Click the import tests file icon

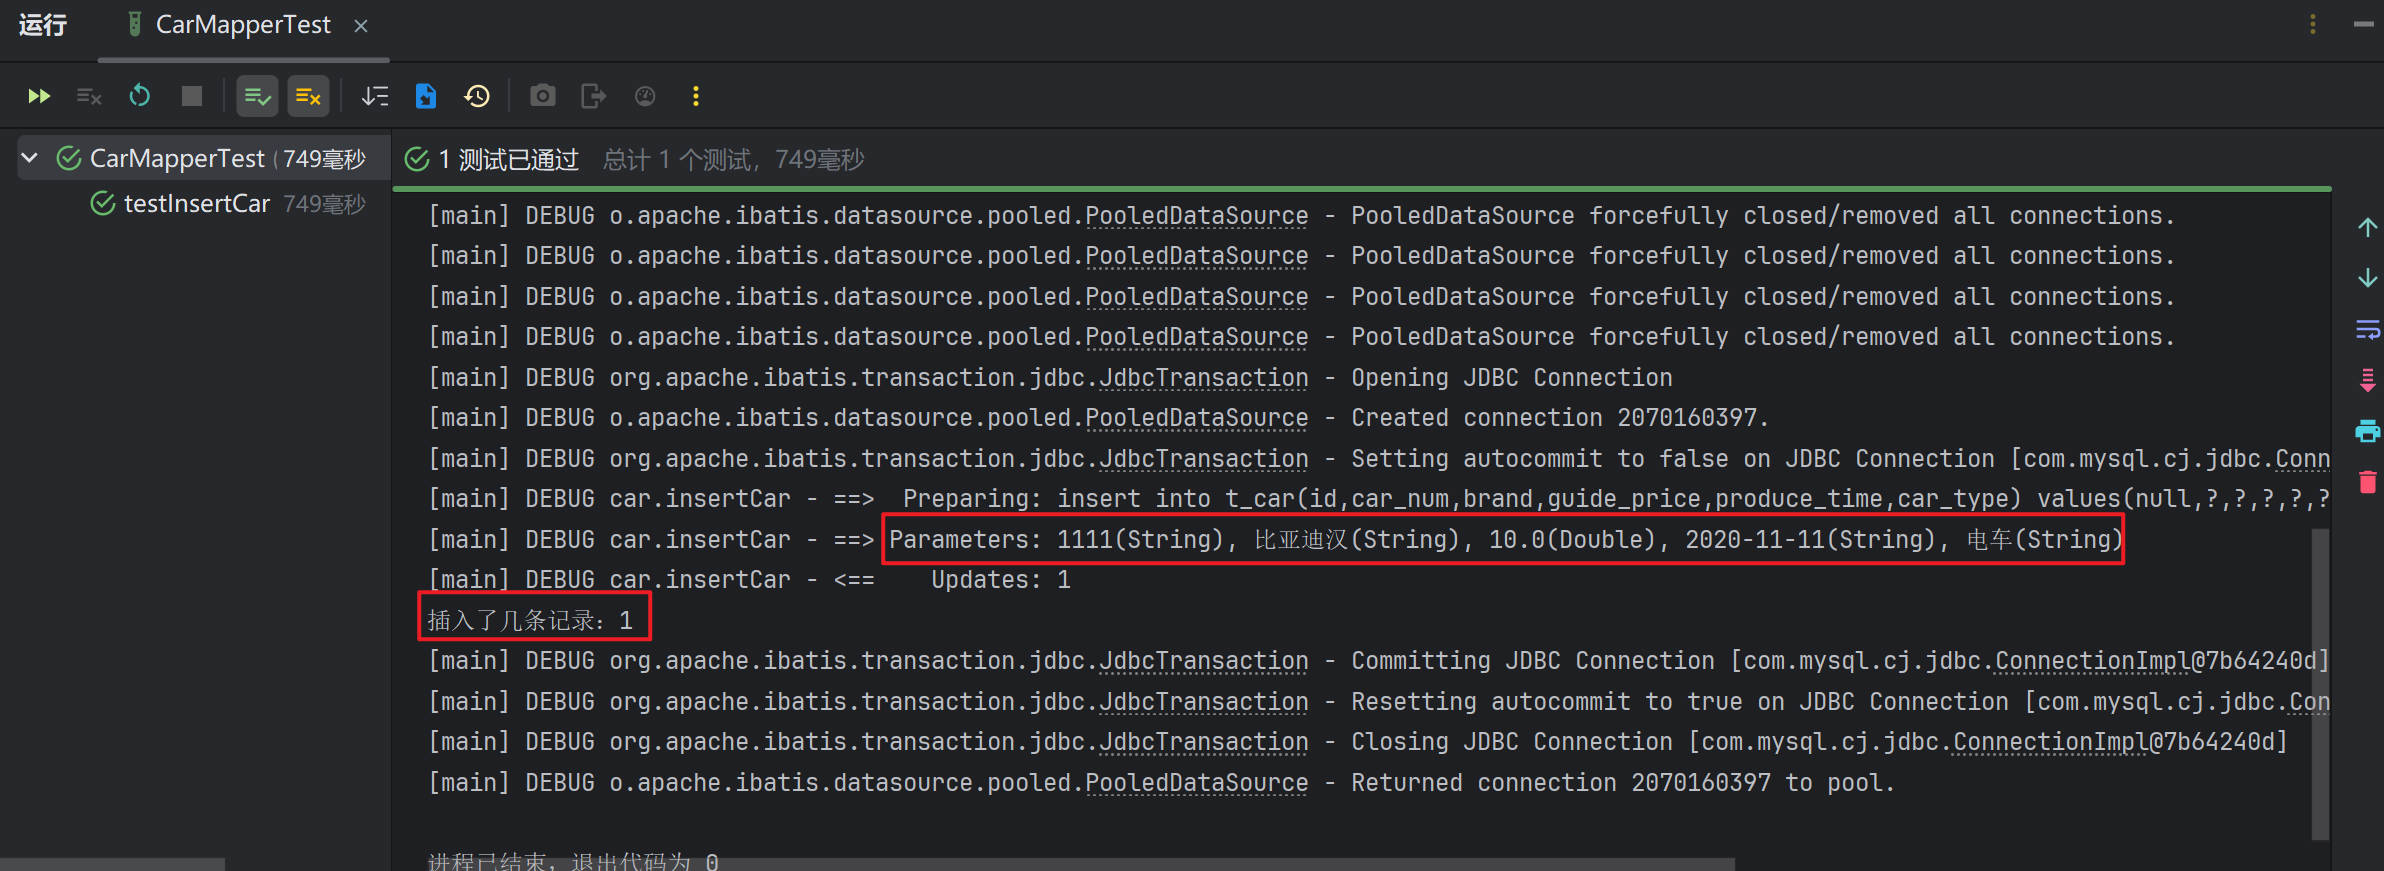pyautogui.click(x=426, y=96)
